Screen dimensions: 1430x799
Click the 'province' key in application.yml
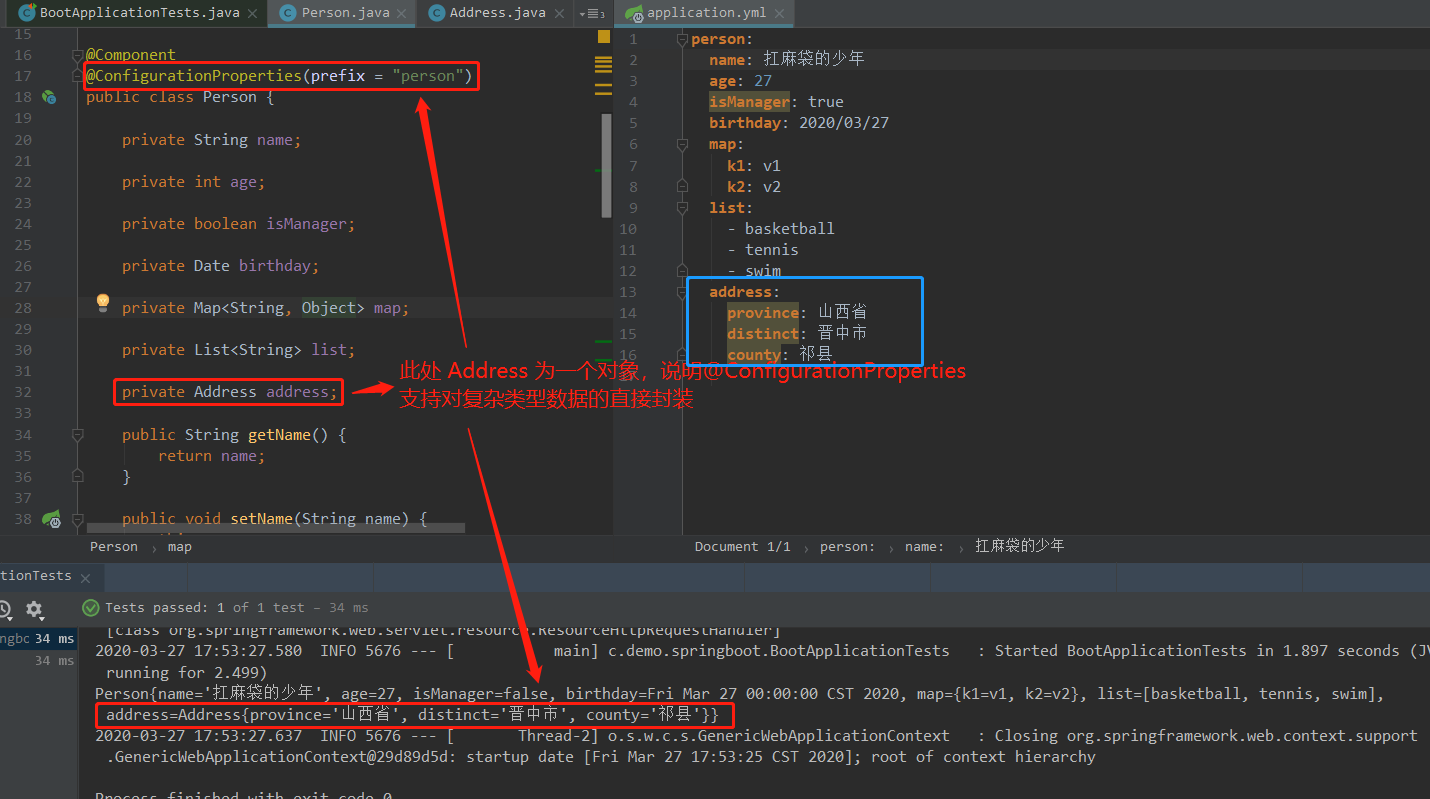pyautogui.click(x=763, y=313)
